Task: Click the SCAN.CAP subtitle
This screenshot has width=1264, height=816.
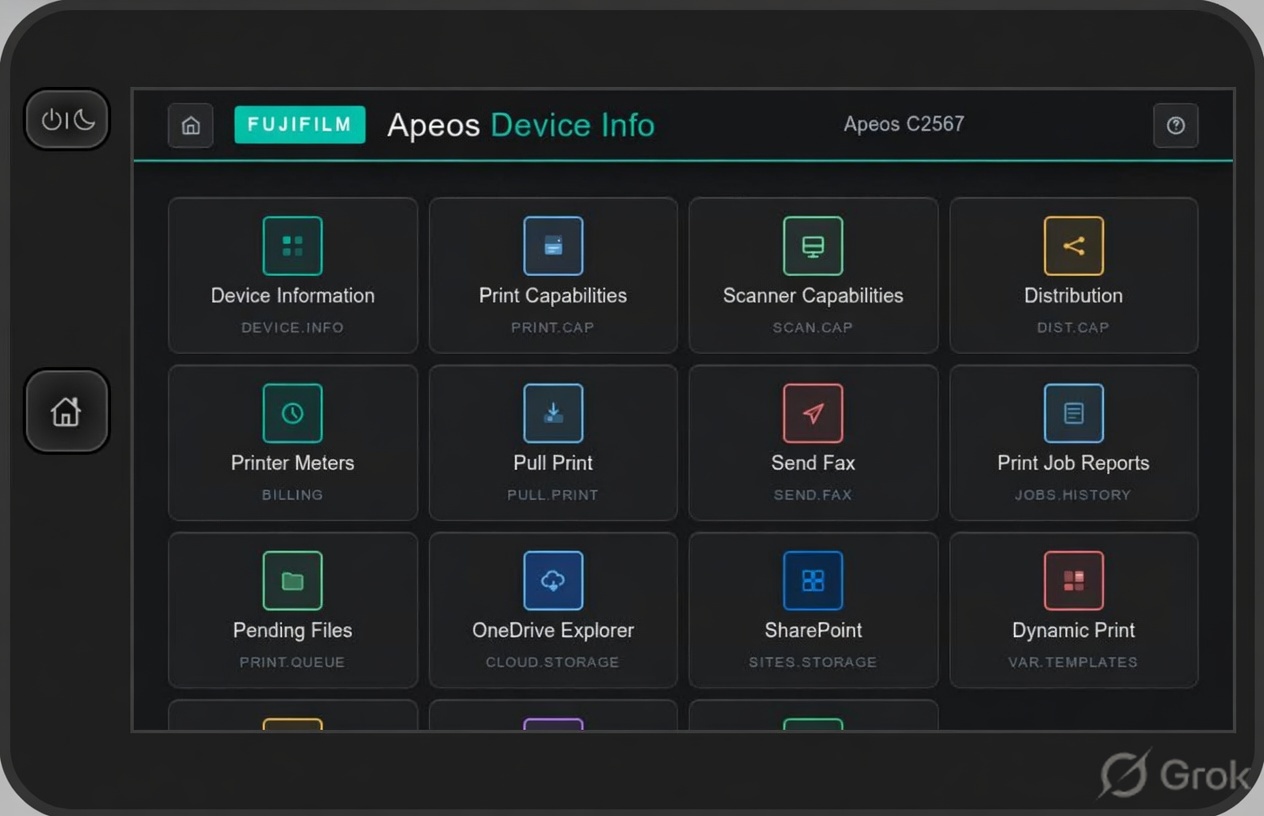Action: pos(813,327)
